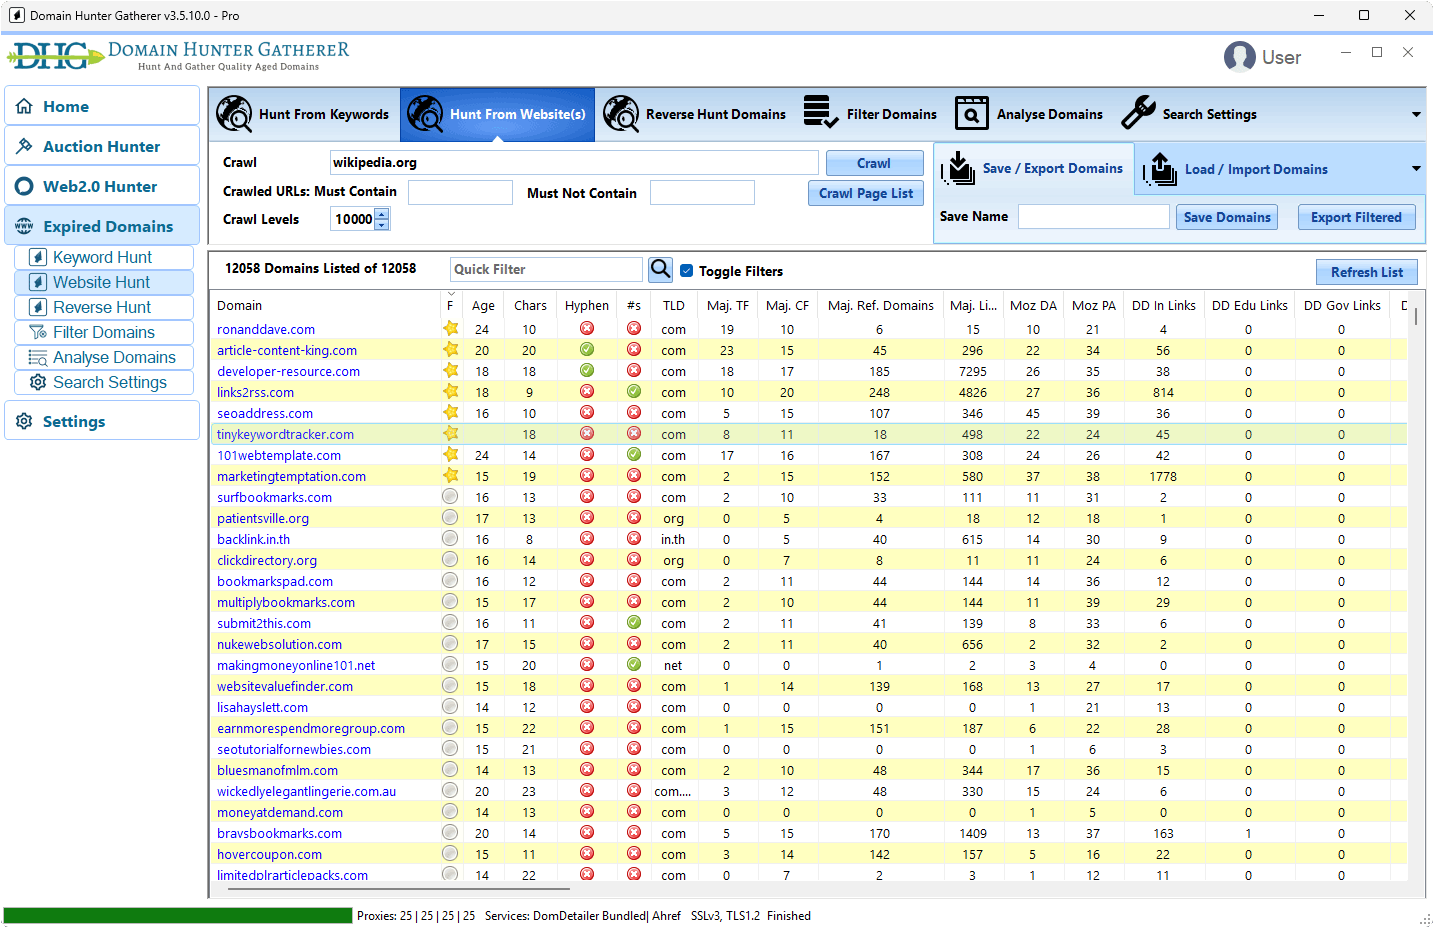
Task: Run the Quick Filter search magnifier
Action: click(x=660, y=269)
